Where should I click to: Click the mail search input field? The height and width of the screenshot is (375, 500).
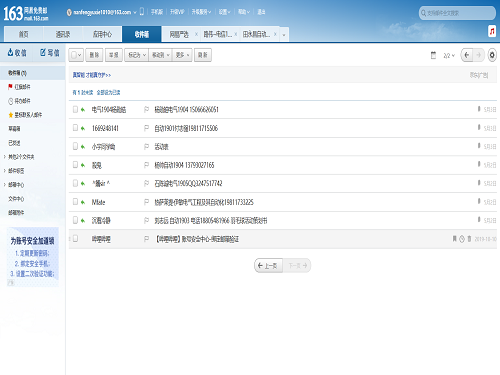457,13
